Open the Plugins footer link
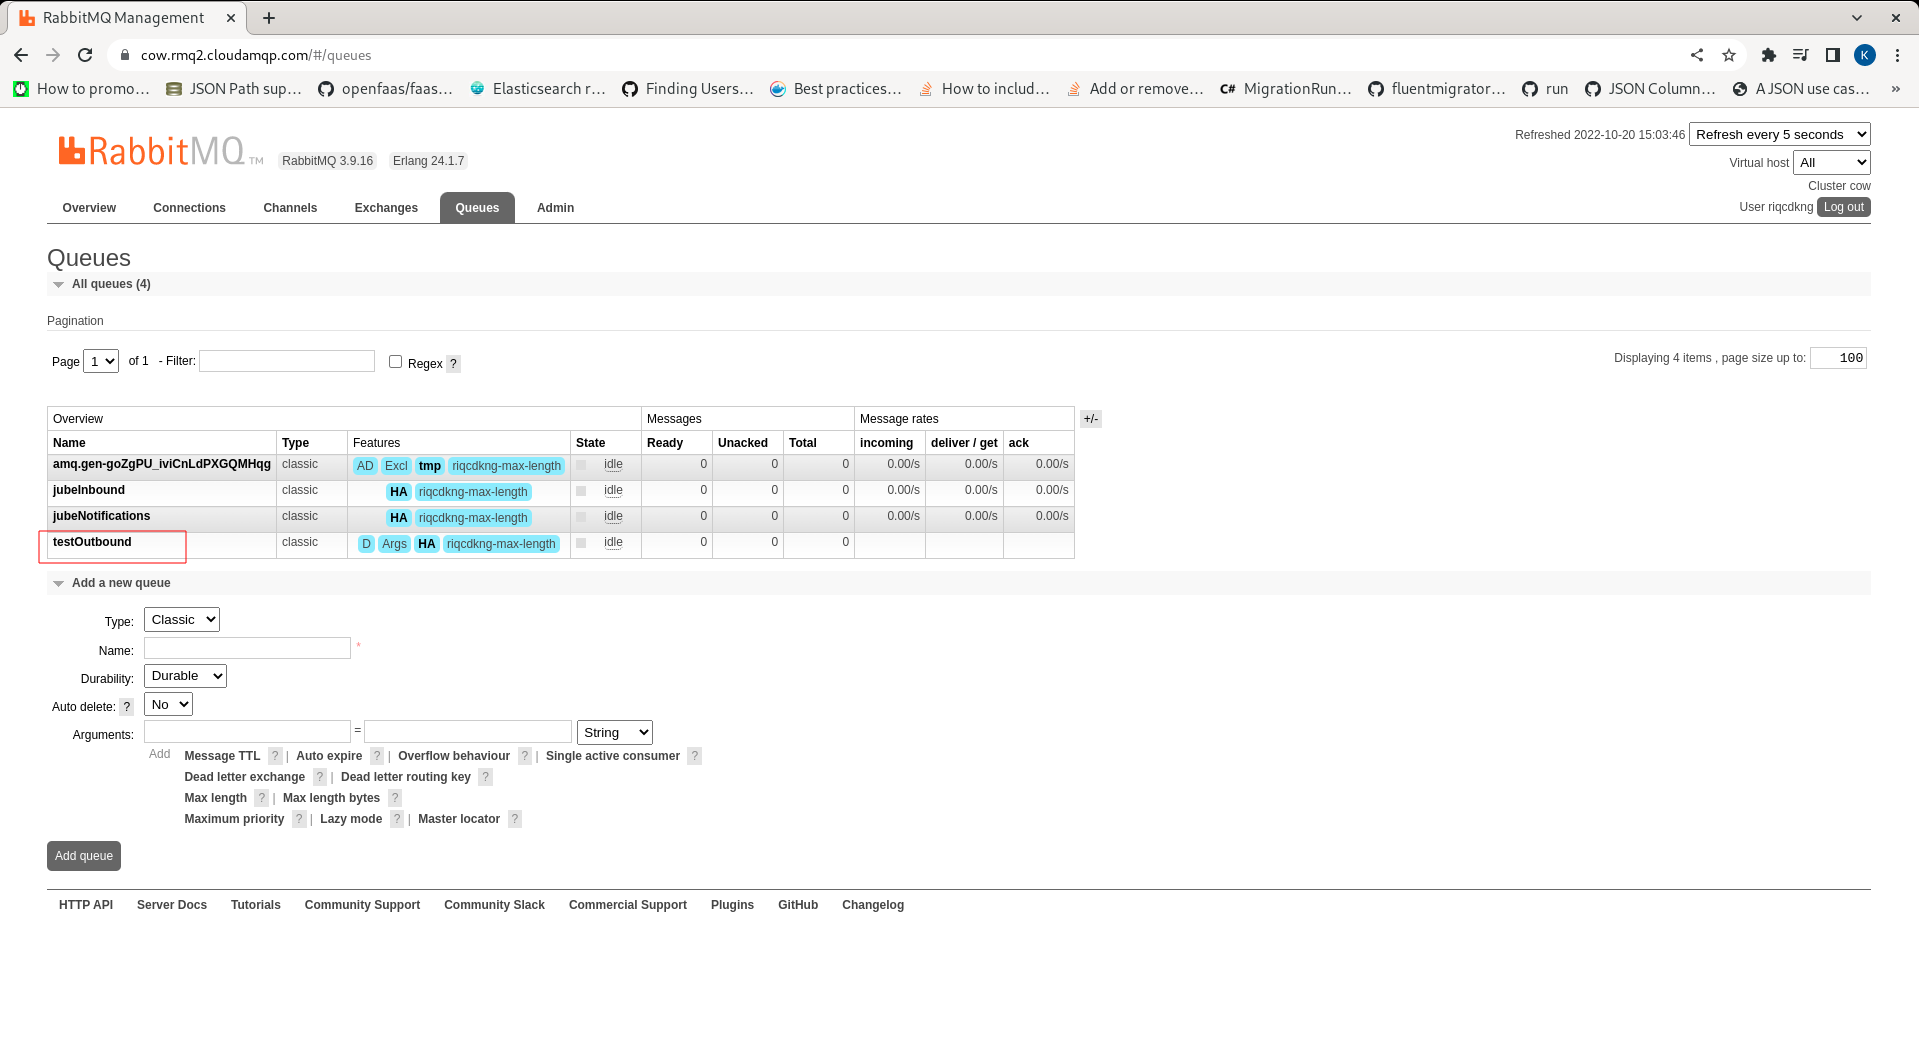Viewport: 1919px width, 1049px height. tap(732, 905)
